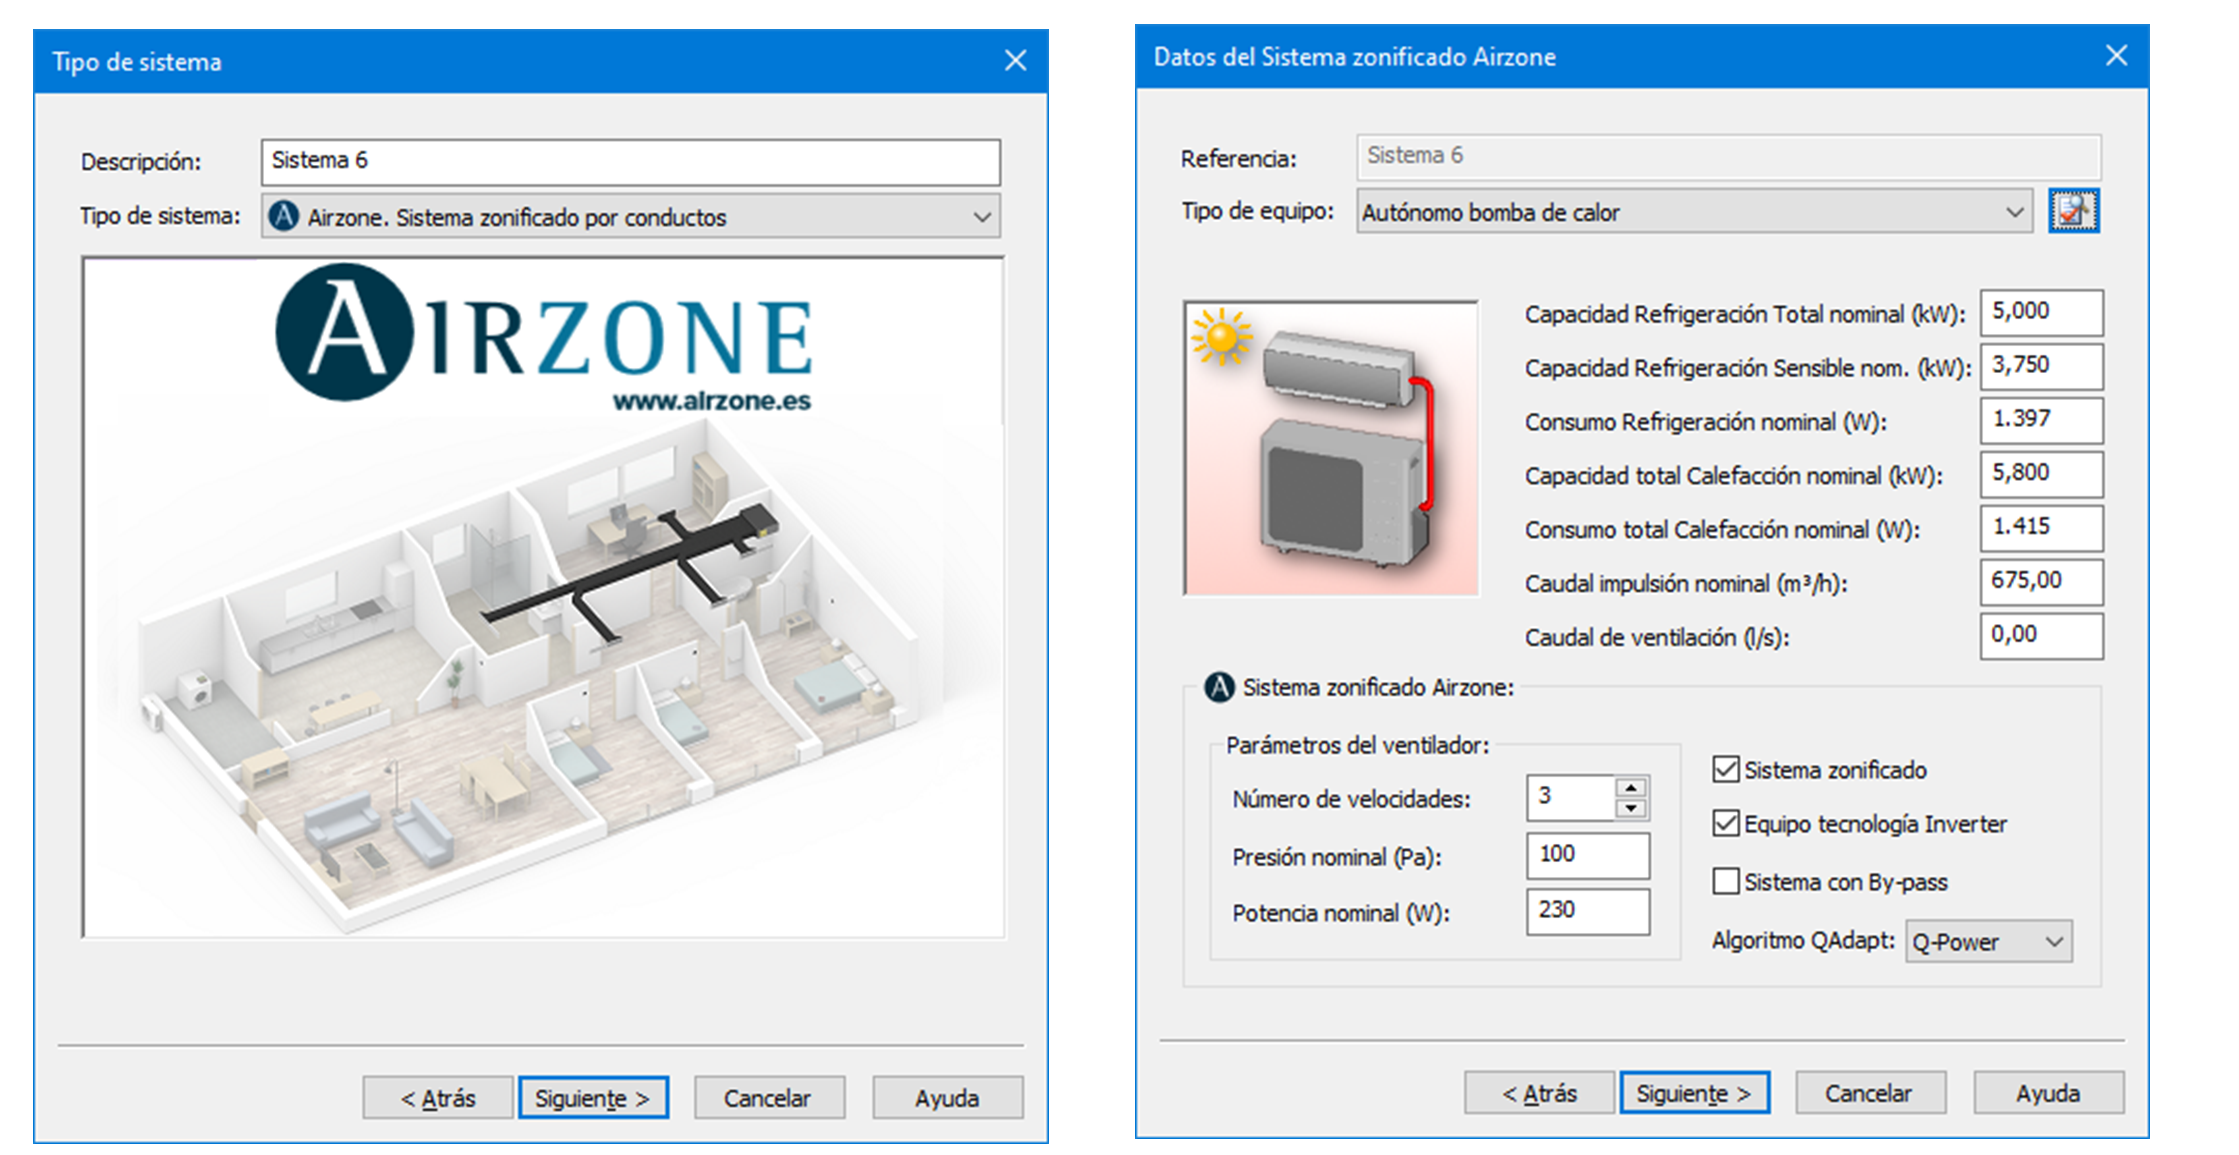The height and width of the screenshot is (1155, 2239).
Task: Click Cancelar in Datos del Sistema dialog
Action: pos(1870,1092)
